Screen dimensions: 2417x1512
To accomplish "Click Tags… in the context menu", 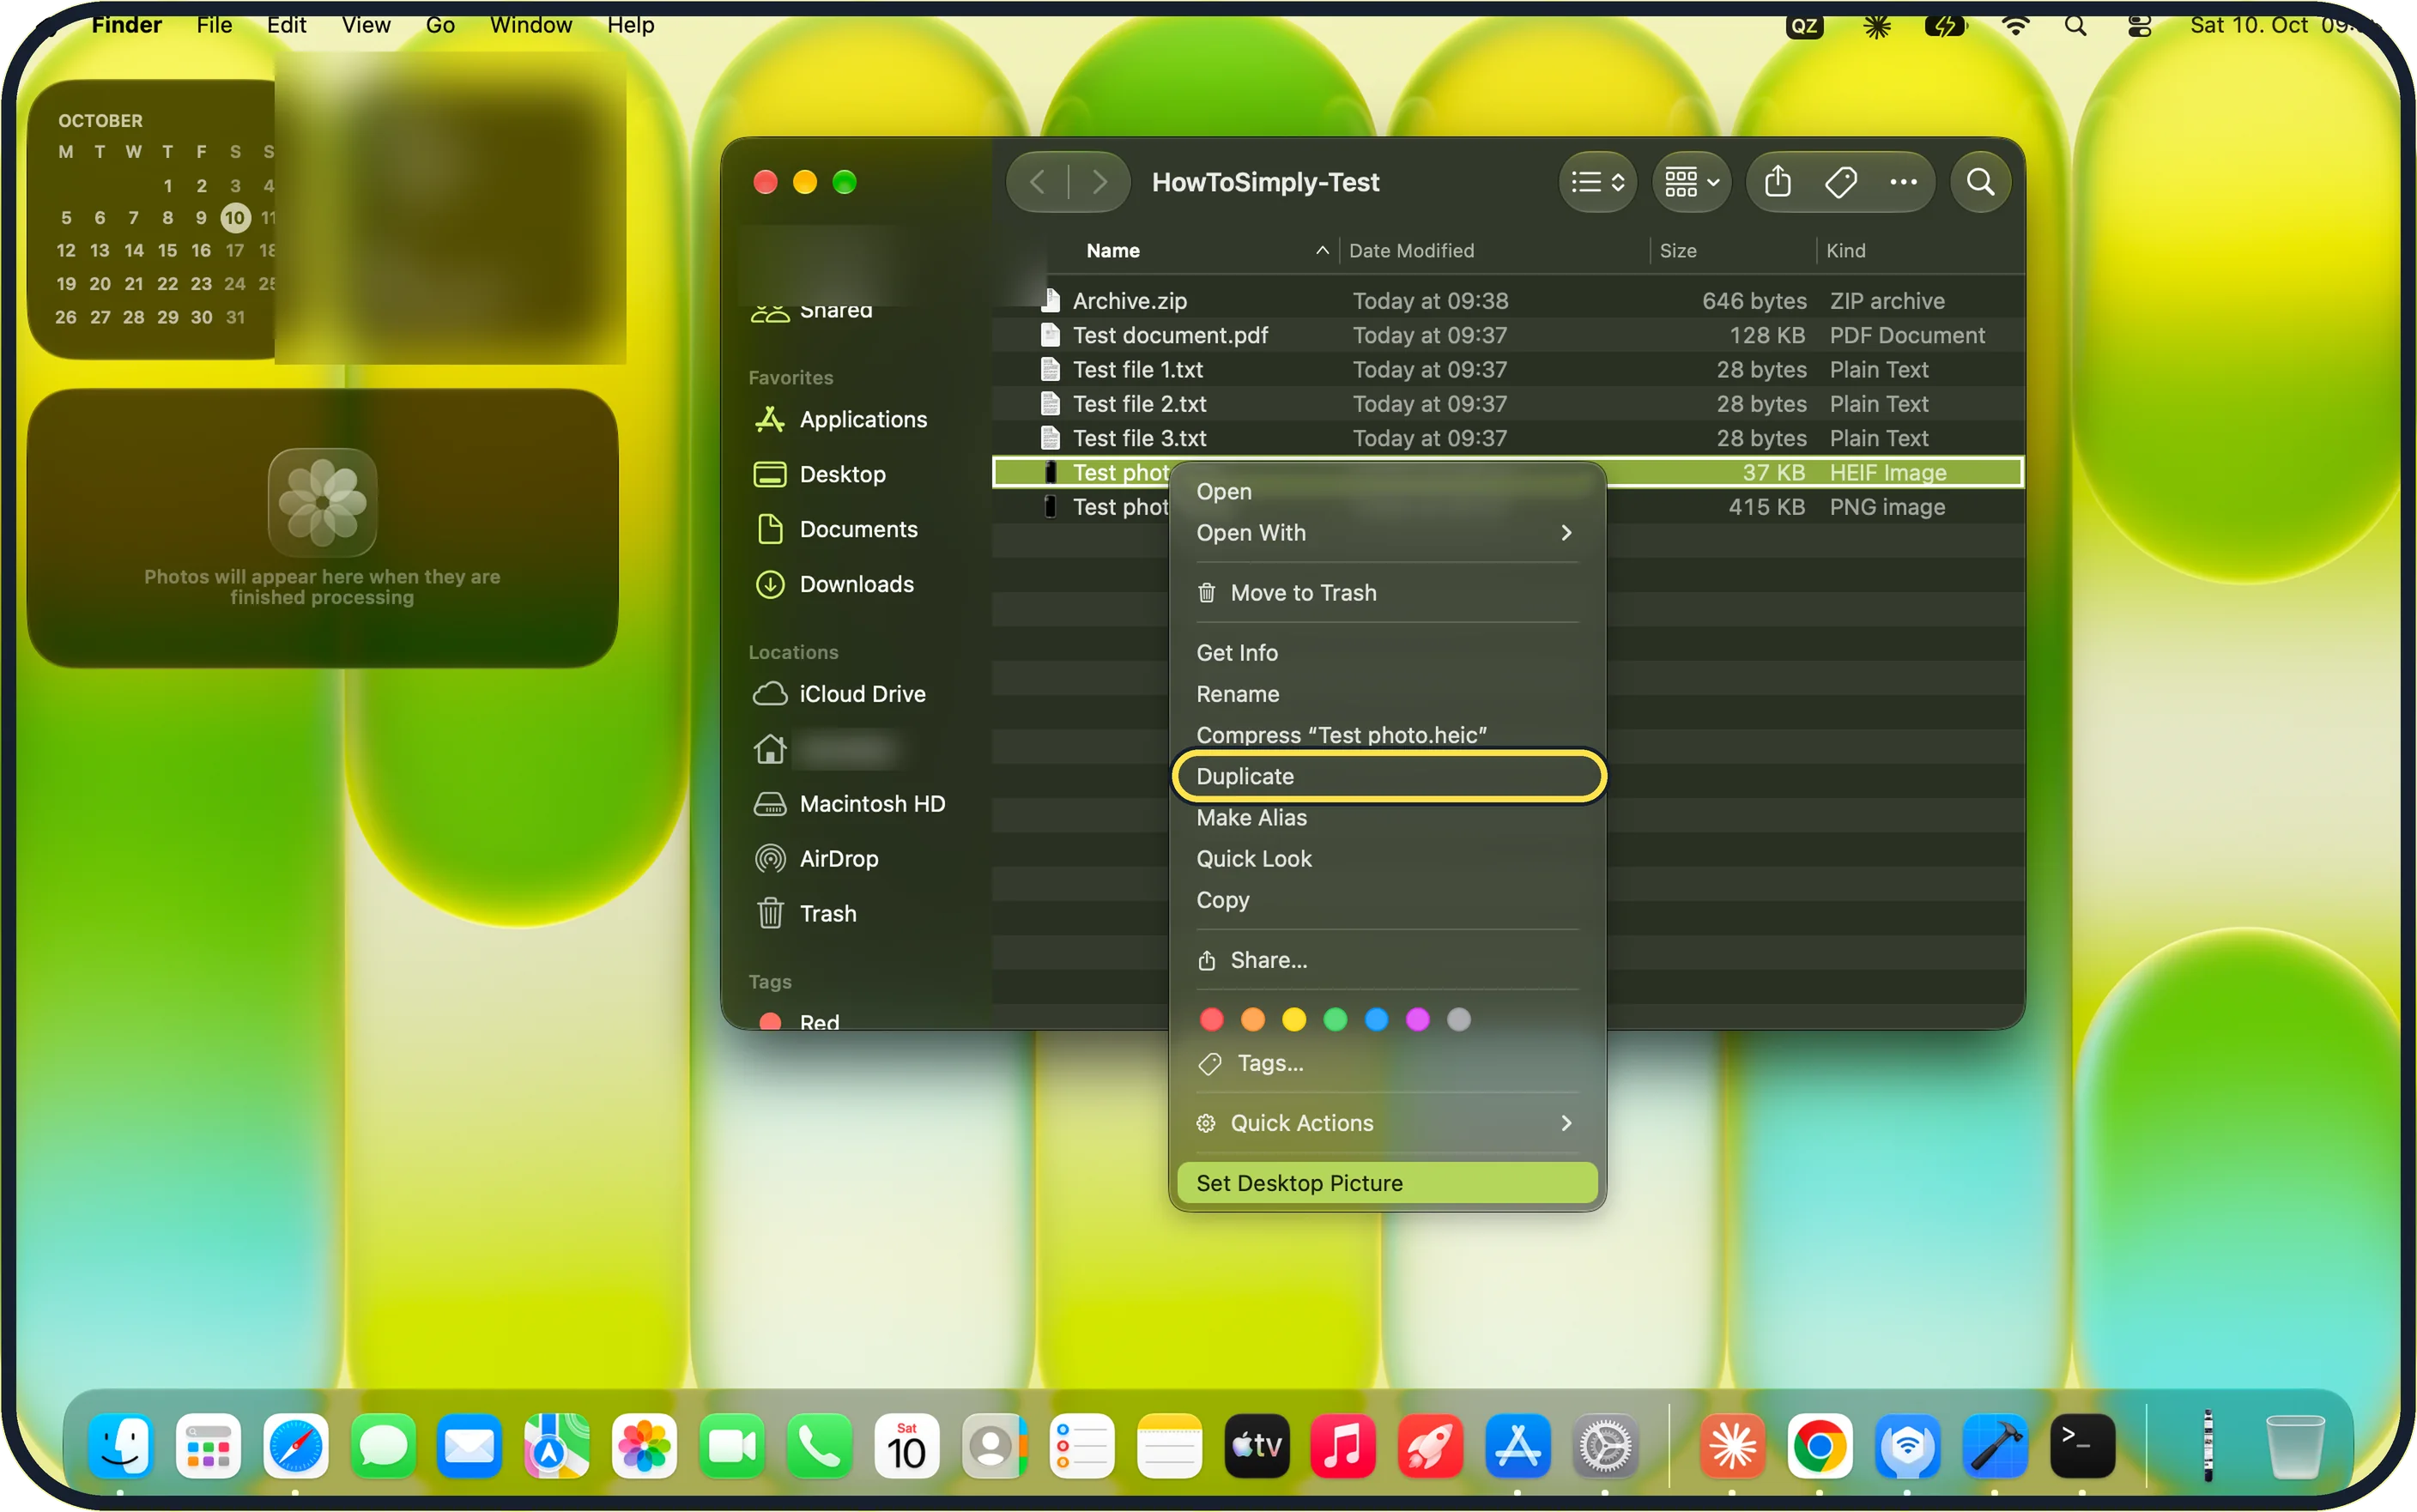I will (x=1387, y=1063).
